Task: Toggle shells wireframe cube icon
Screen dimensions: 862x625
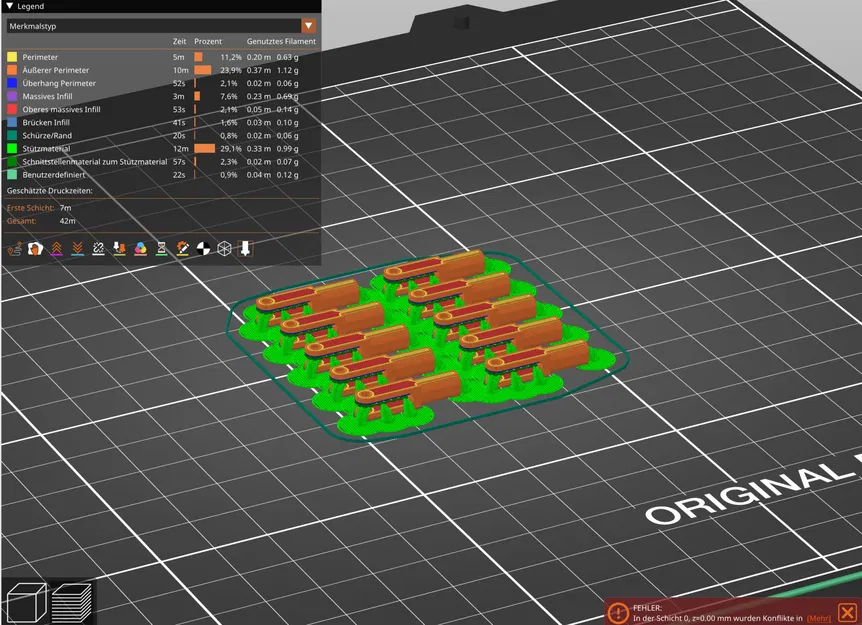Action: (224, 249)
